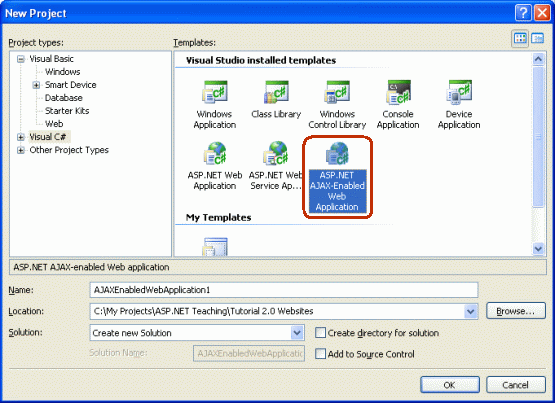The width and height of the screenshot is (555, 403).
Task: Collapse the Visual Basic tree node
Action: [21, 59]
